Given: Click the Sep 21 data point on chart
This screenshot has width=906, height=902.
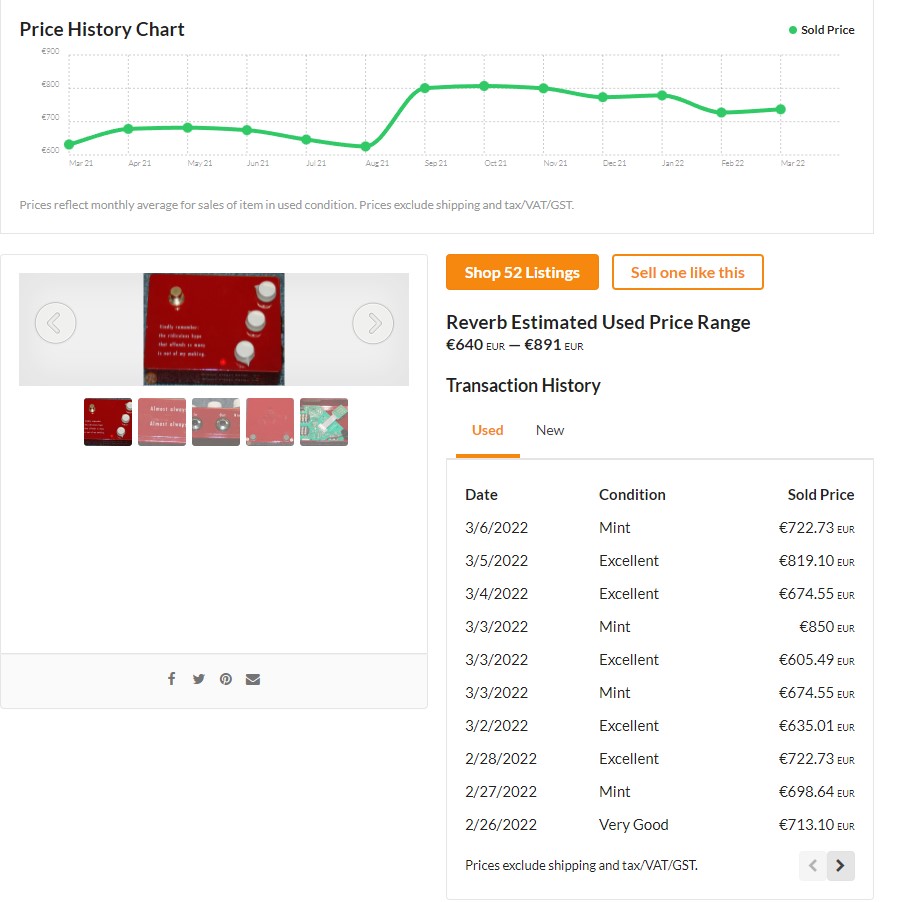Looking at the screenshot, I should coord(425,88).
